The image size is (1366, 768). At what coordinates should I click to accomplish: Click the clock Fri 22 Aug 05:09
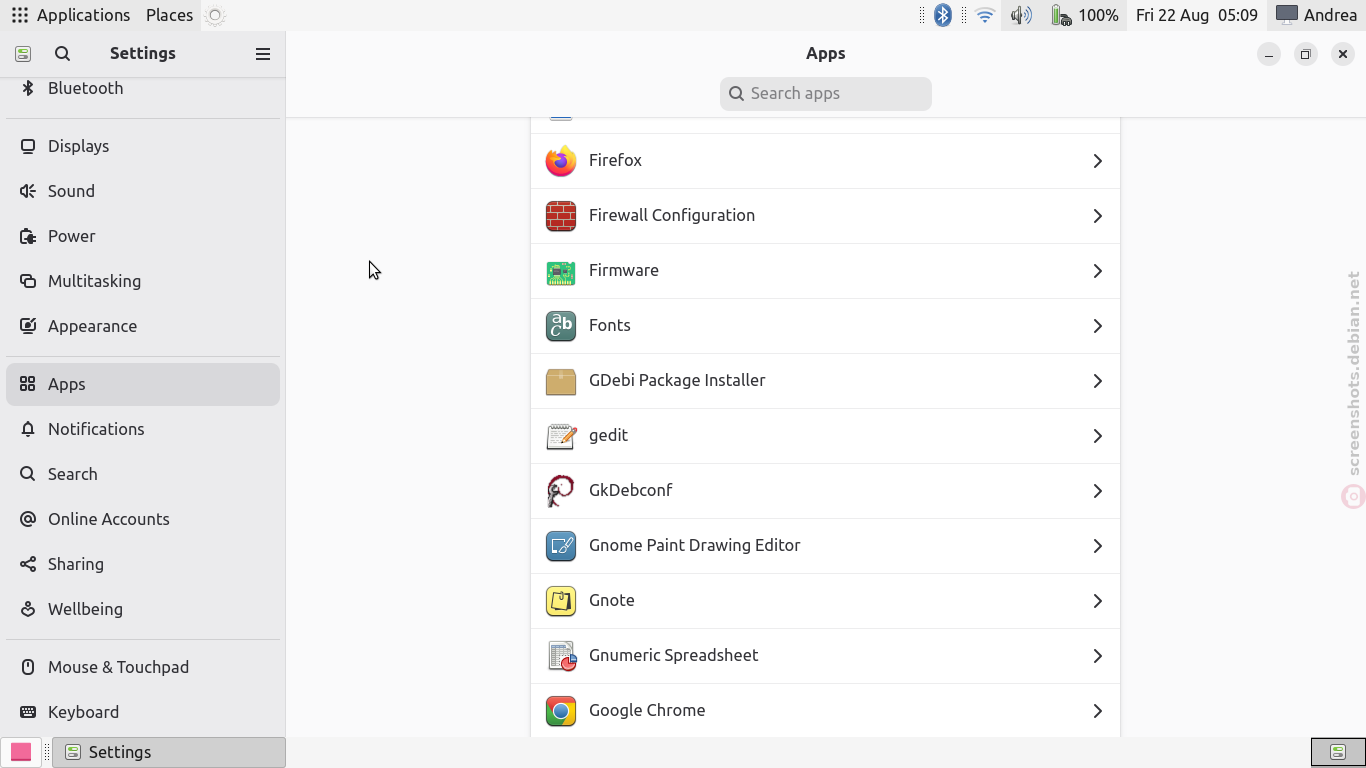1196,15
